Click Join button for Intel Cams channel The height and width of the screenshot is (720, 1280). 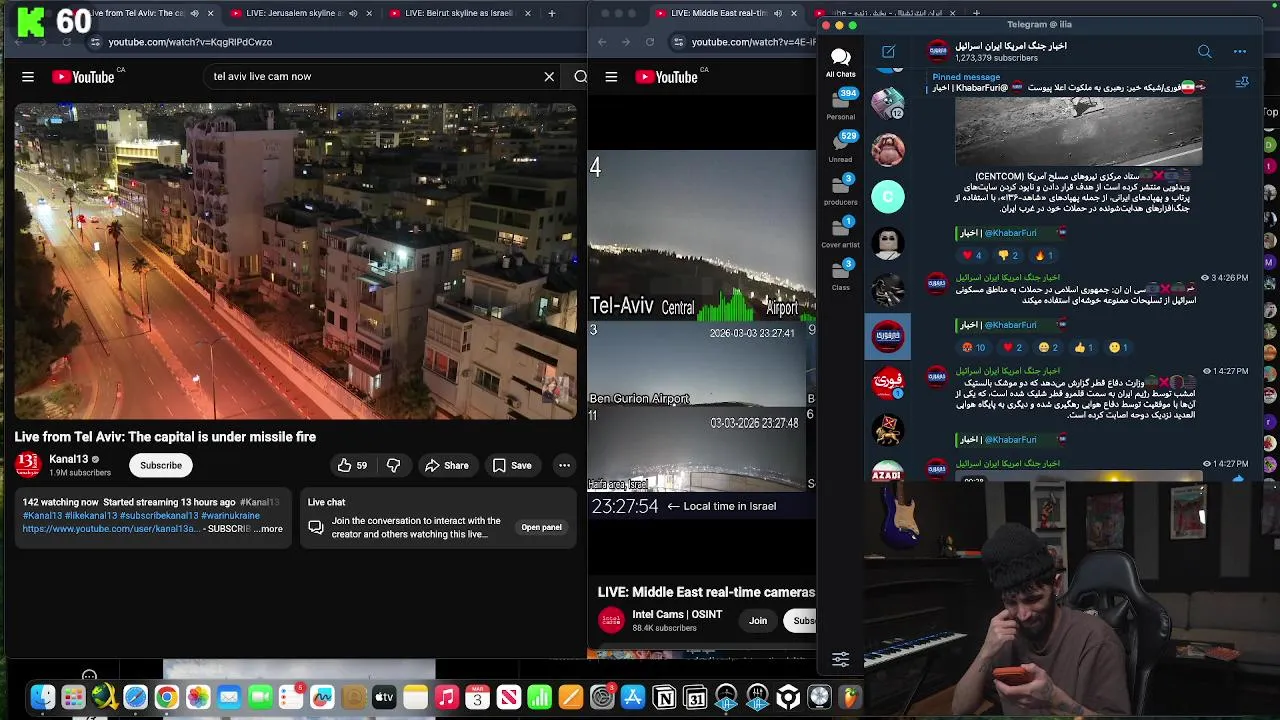click(758, 621)
